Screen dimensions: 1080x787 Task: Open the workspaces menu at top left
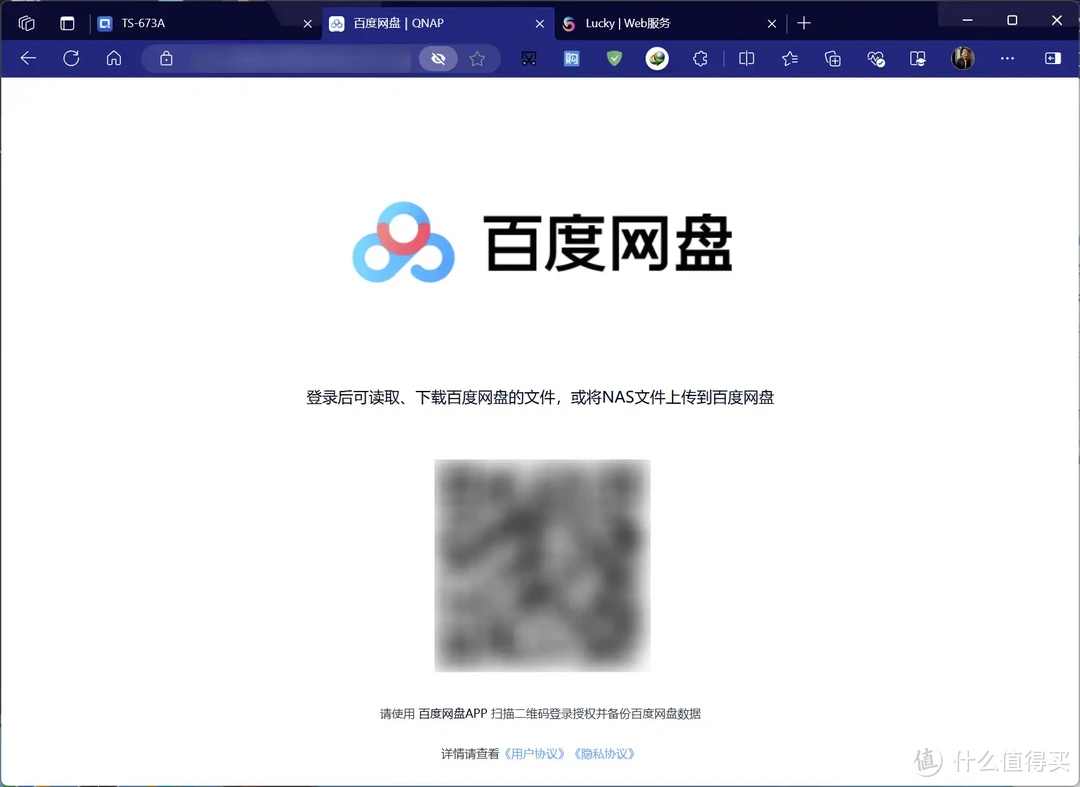(25, 22)
